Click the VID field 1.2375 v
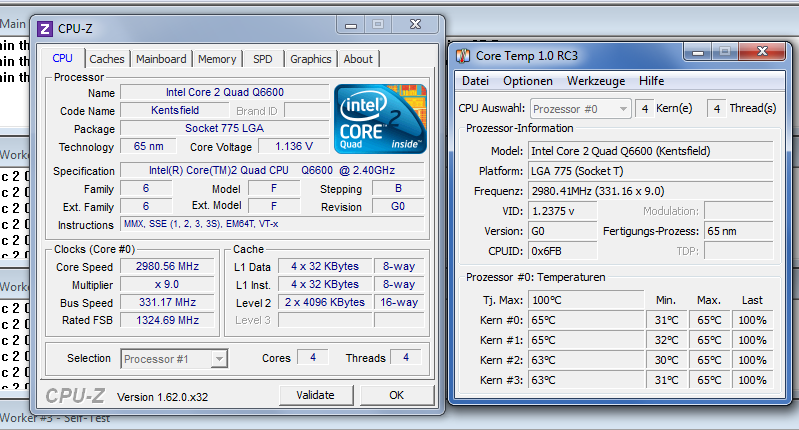Image resolution: width=799 pixels, height=430 pixels. [x=563, y=211]
